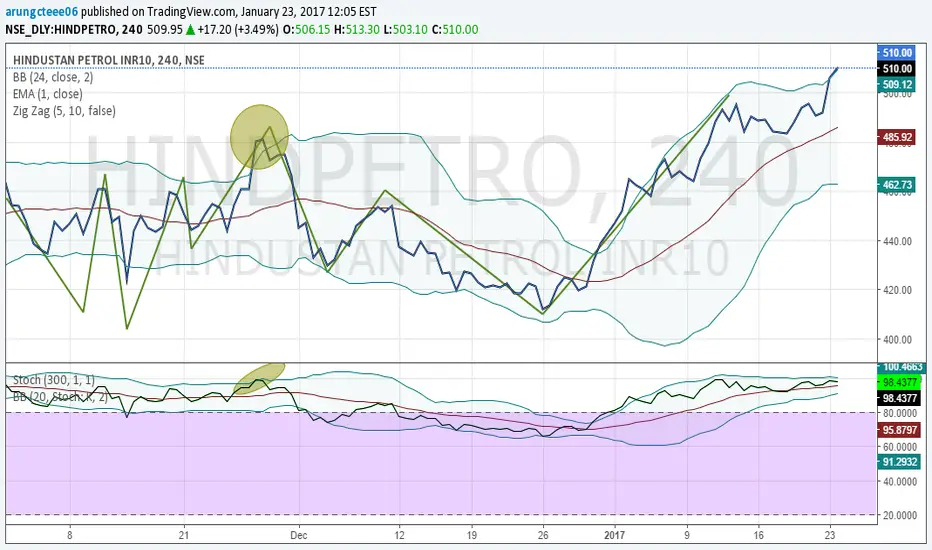
Task: Select the NSE_DLY:HINDPETRO, 240 symbol text
Action: click(74, 29)
